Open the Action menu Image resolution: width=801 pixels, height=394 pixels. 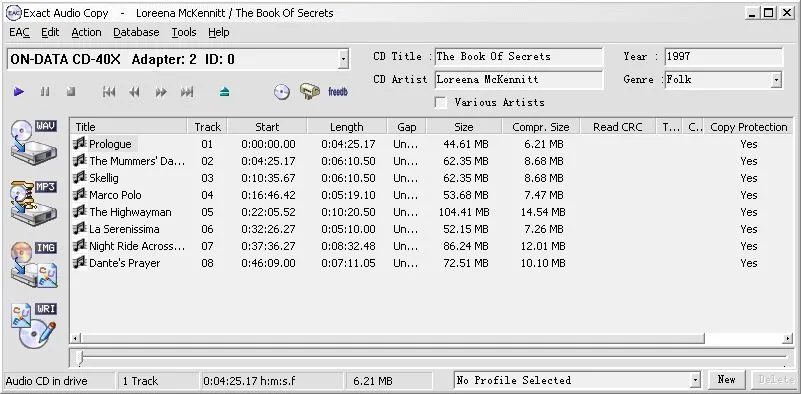(86, 32)
